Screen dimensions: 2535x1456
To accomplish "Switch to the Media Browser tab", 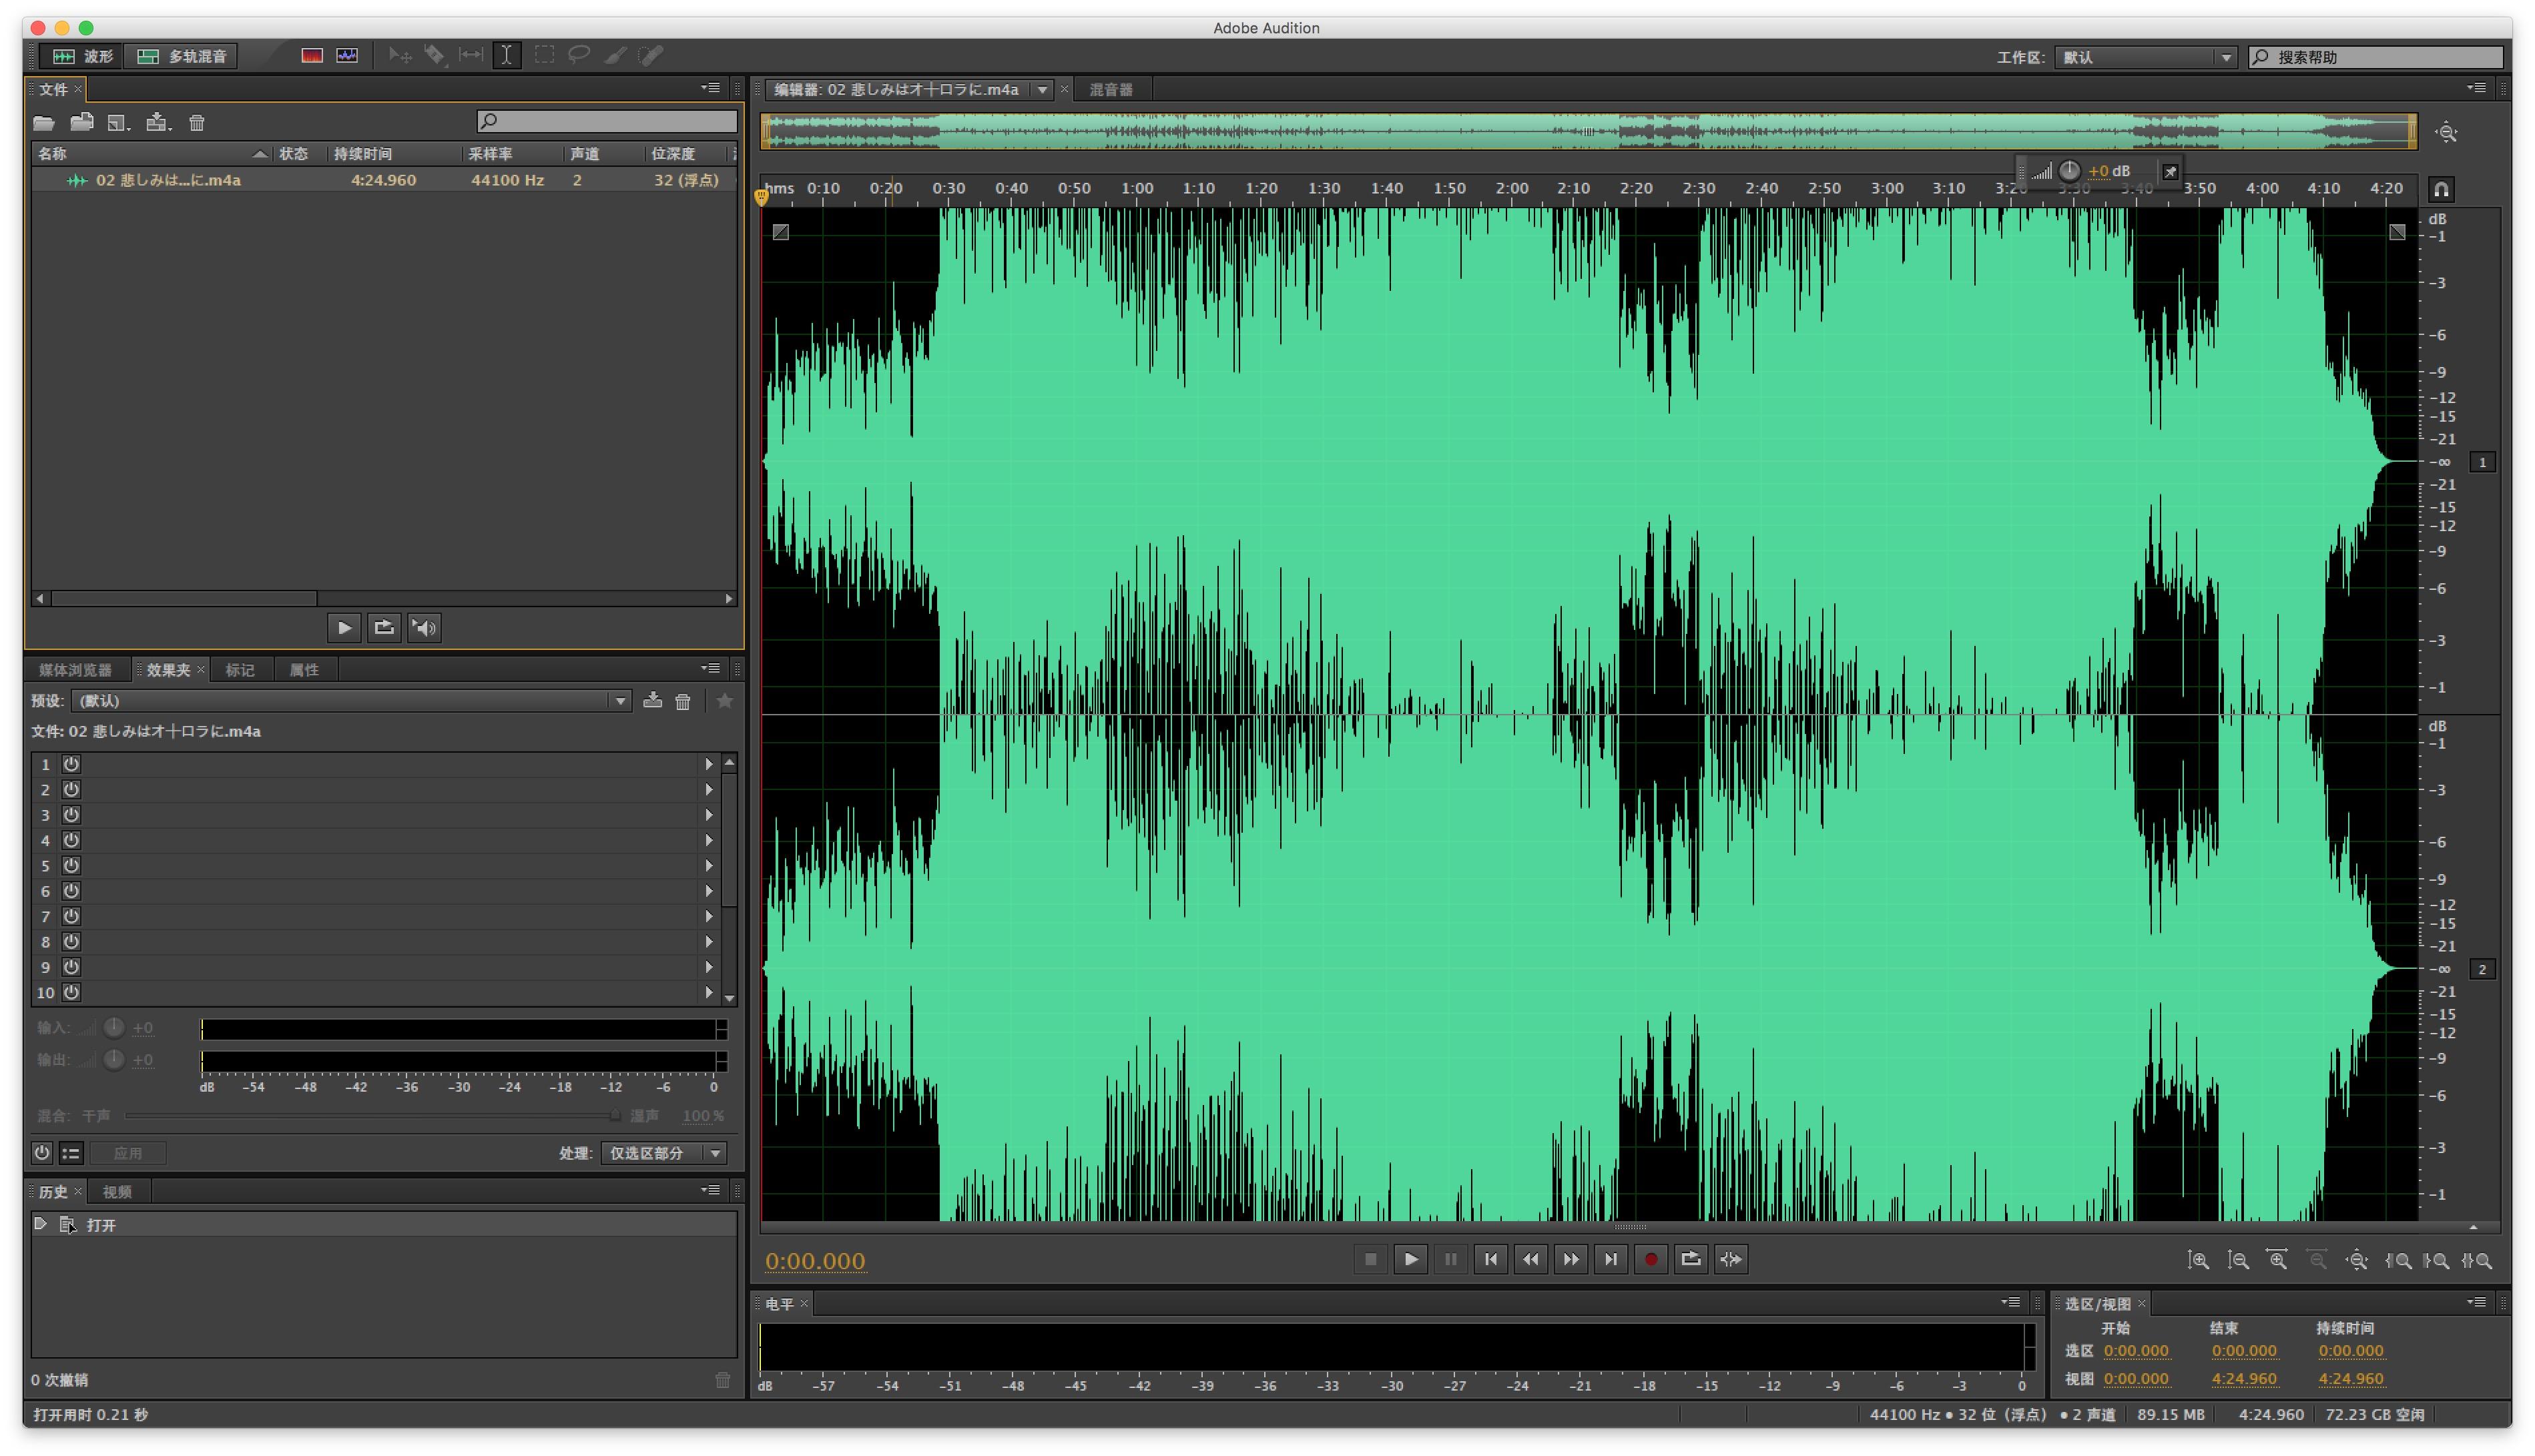I will click(x=75, y=670).
